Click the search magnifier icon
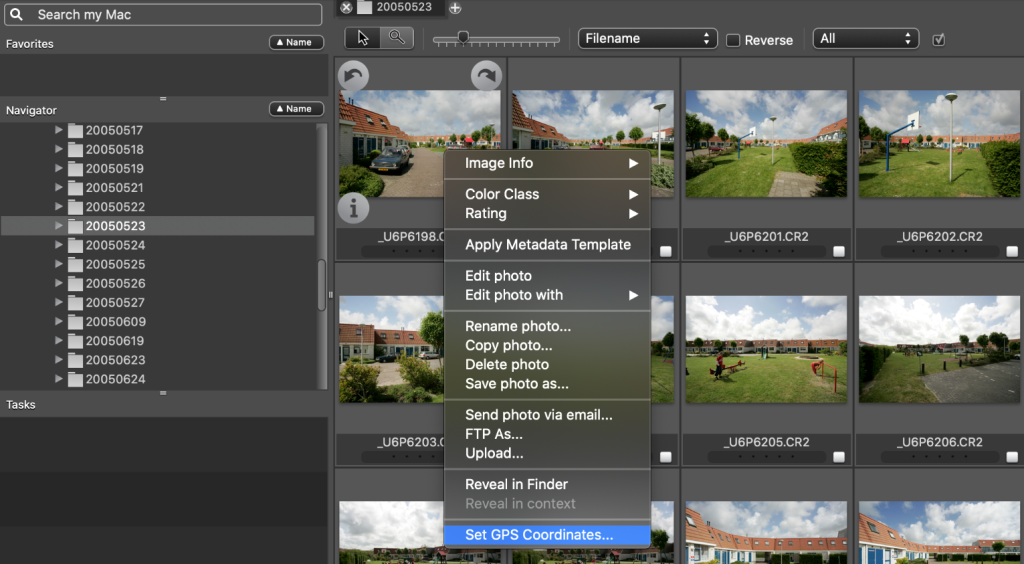This screenshot has width=1024, height=564. click(16, 14)
